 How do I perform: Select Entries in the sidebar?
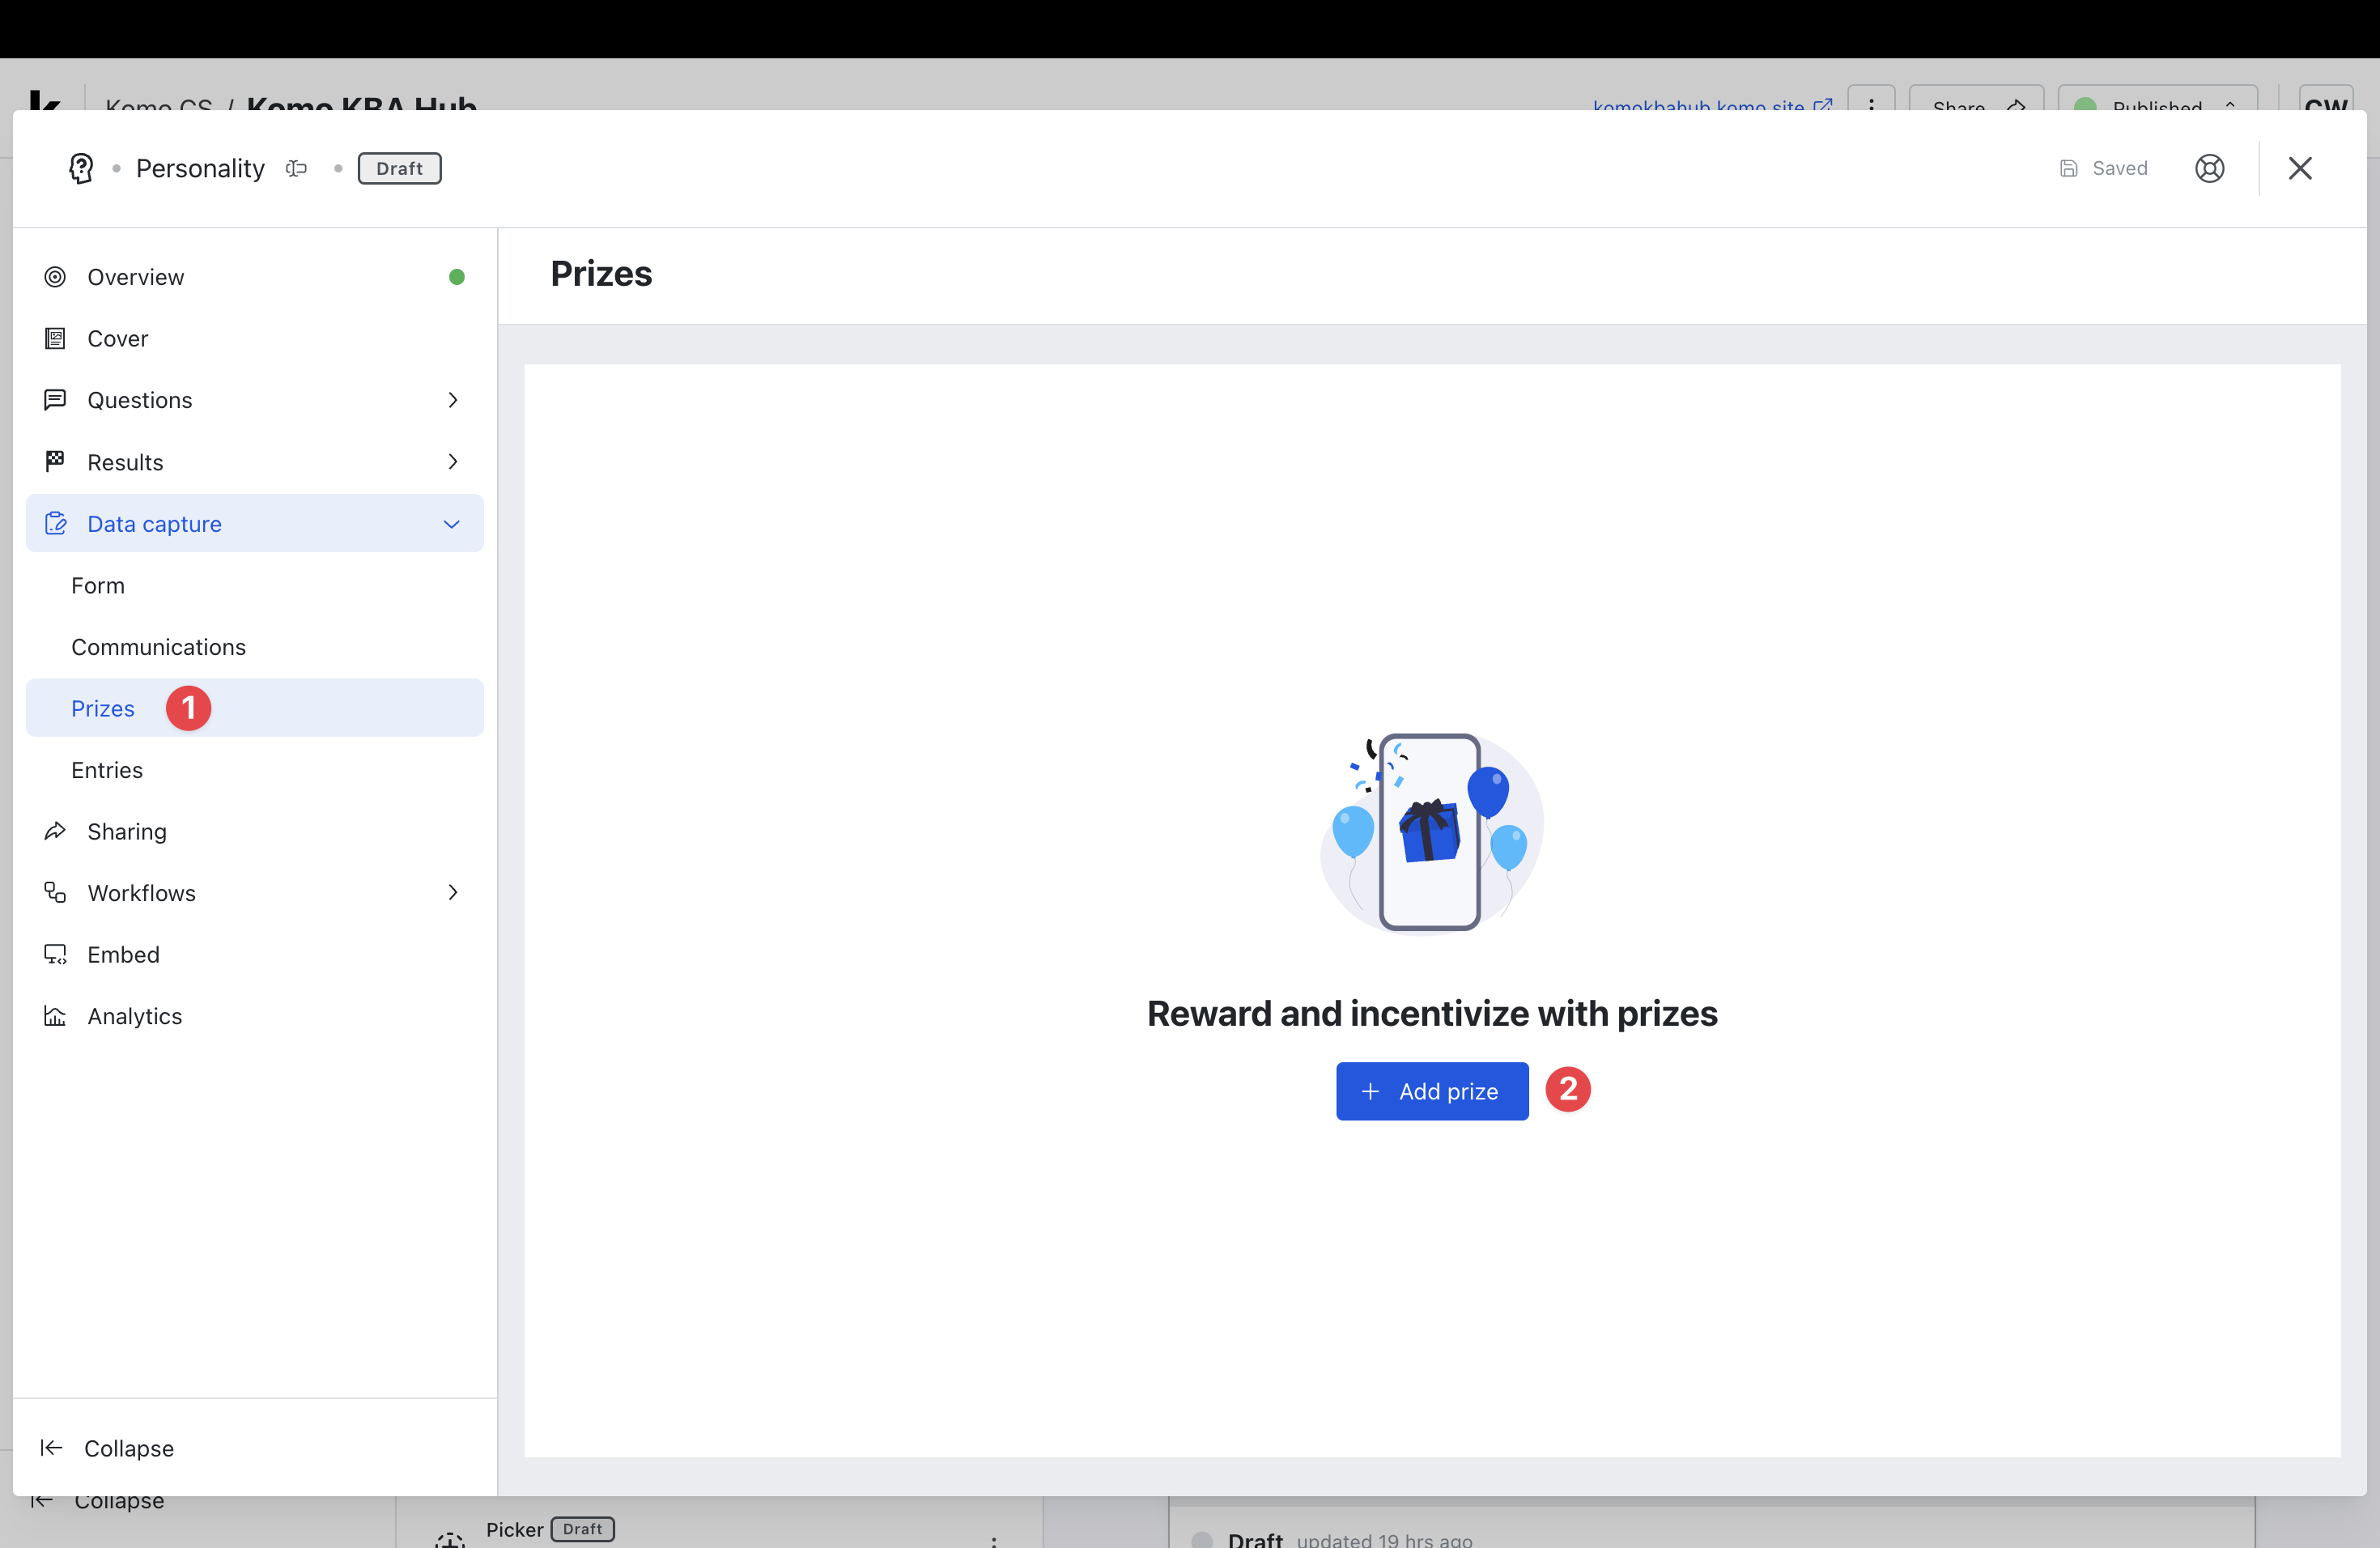[107, 770]
